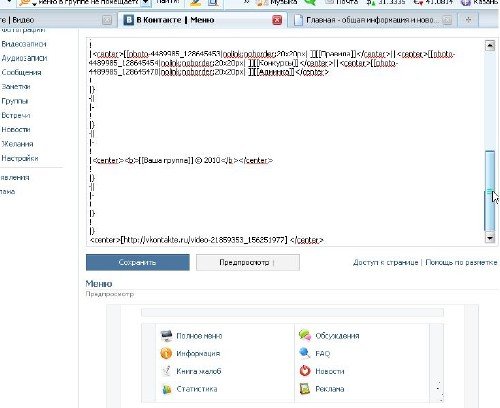The height and width of the screenshot is (408, 500).
Task: Click the Статистика chart icon
Action: point(166,389)
